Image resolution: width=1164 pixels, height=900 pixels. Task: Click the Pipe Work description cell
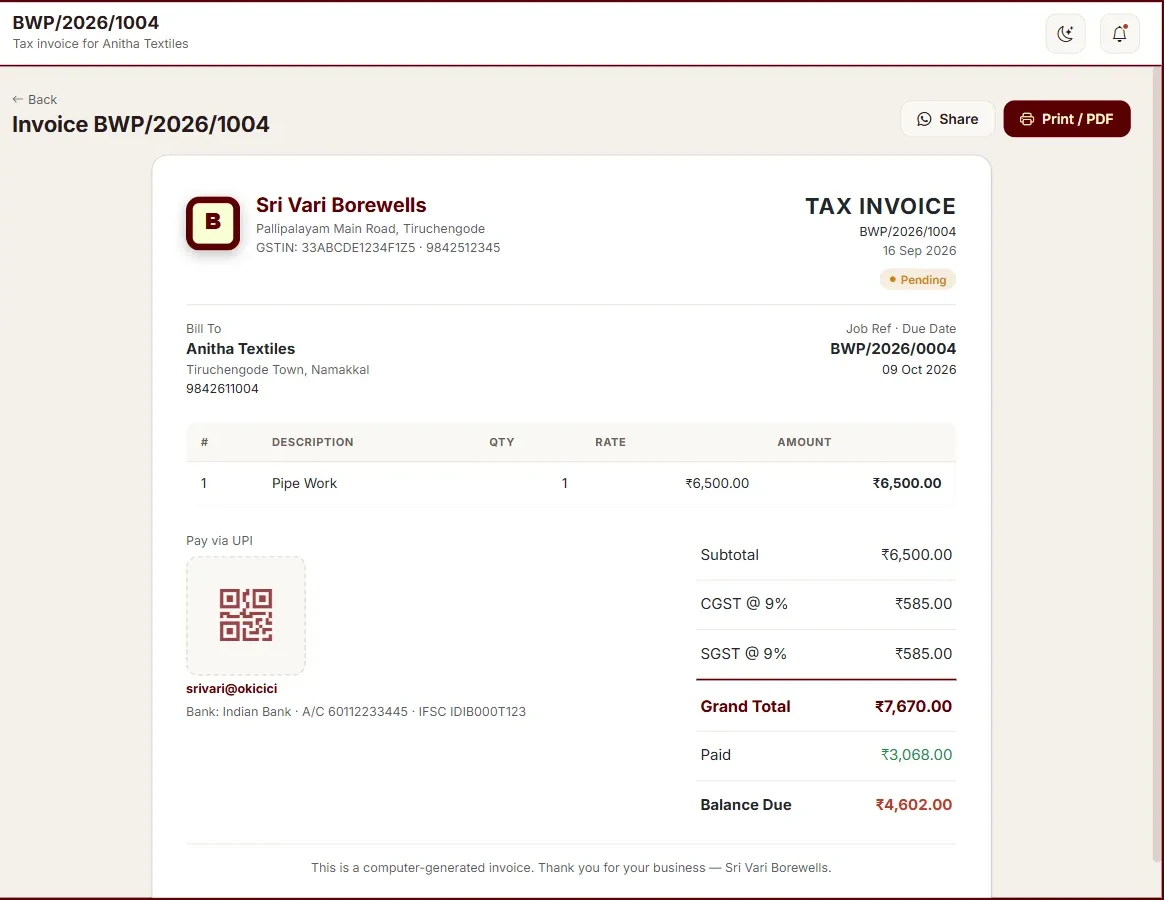(x=304, y=483)
